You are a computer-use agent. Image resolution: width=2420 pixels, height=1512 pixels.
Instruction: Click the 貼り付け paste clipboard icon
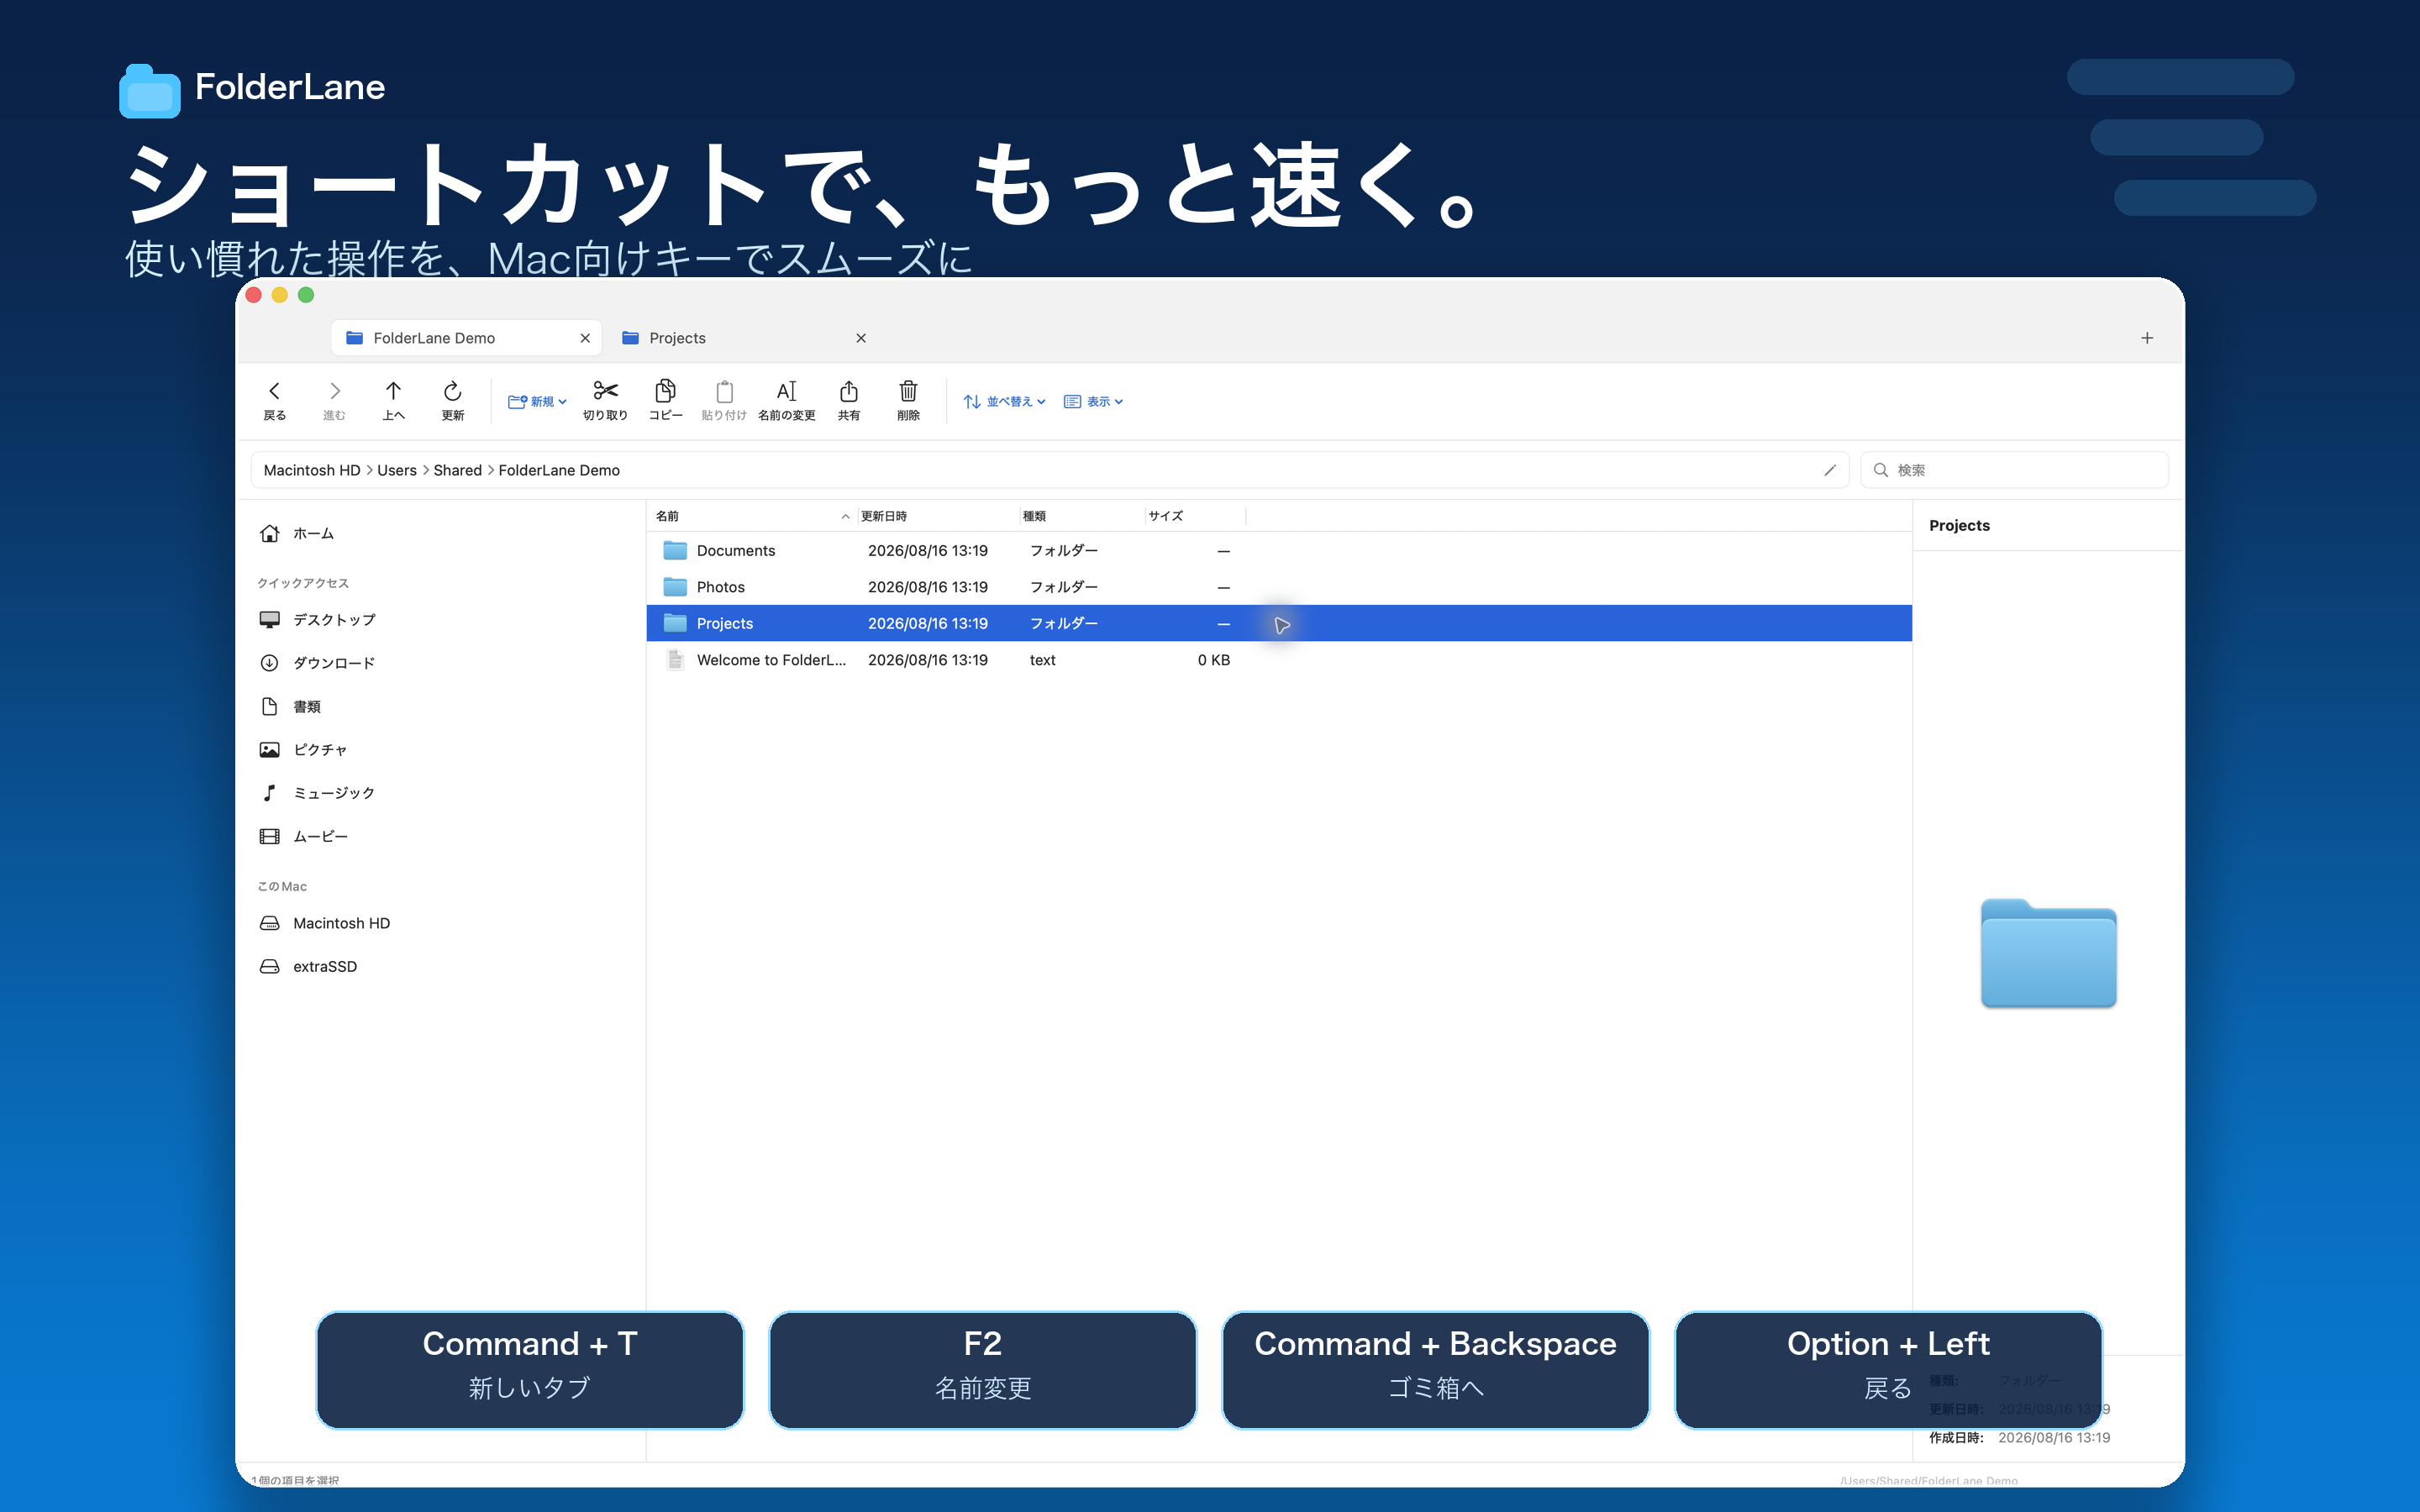click(724, 400)
